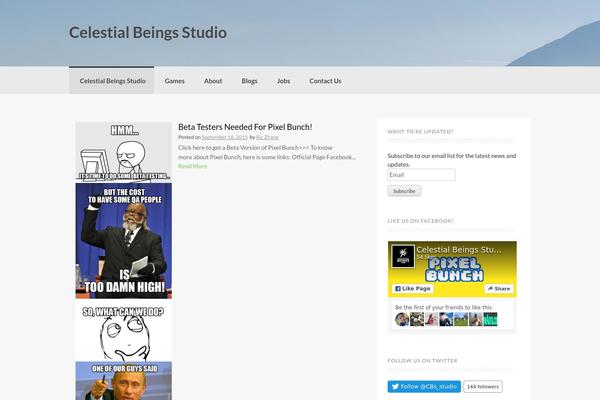This screenshot has height=400, width=600.
Task: Open the Beta Testers Needed post title
Action: click(245, 127)
